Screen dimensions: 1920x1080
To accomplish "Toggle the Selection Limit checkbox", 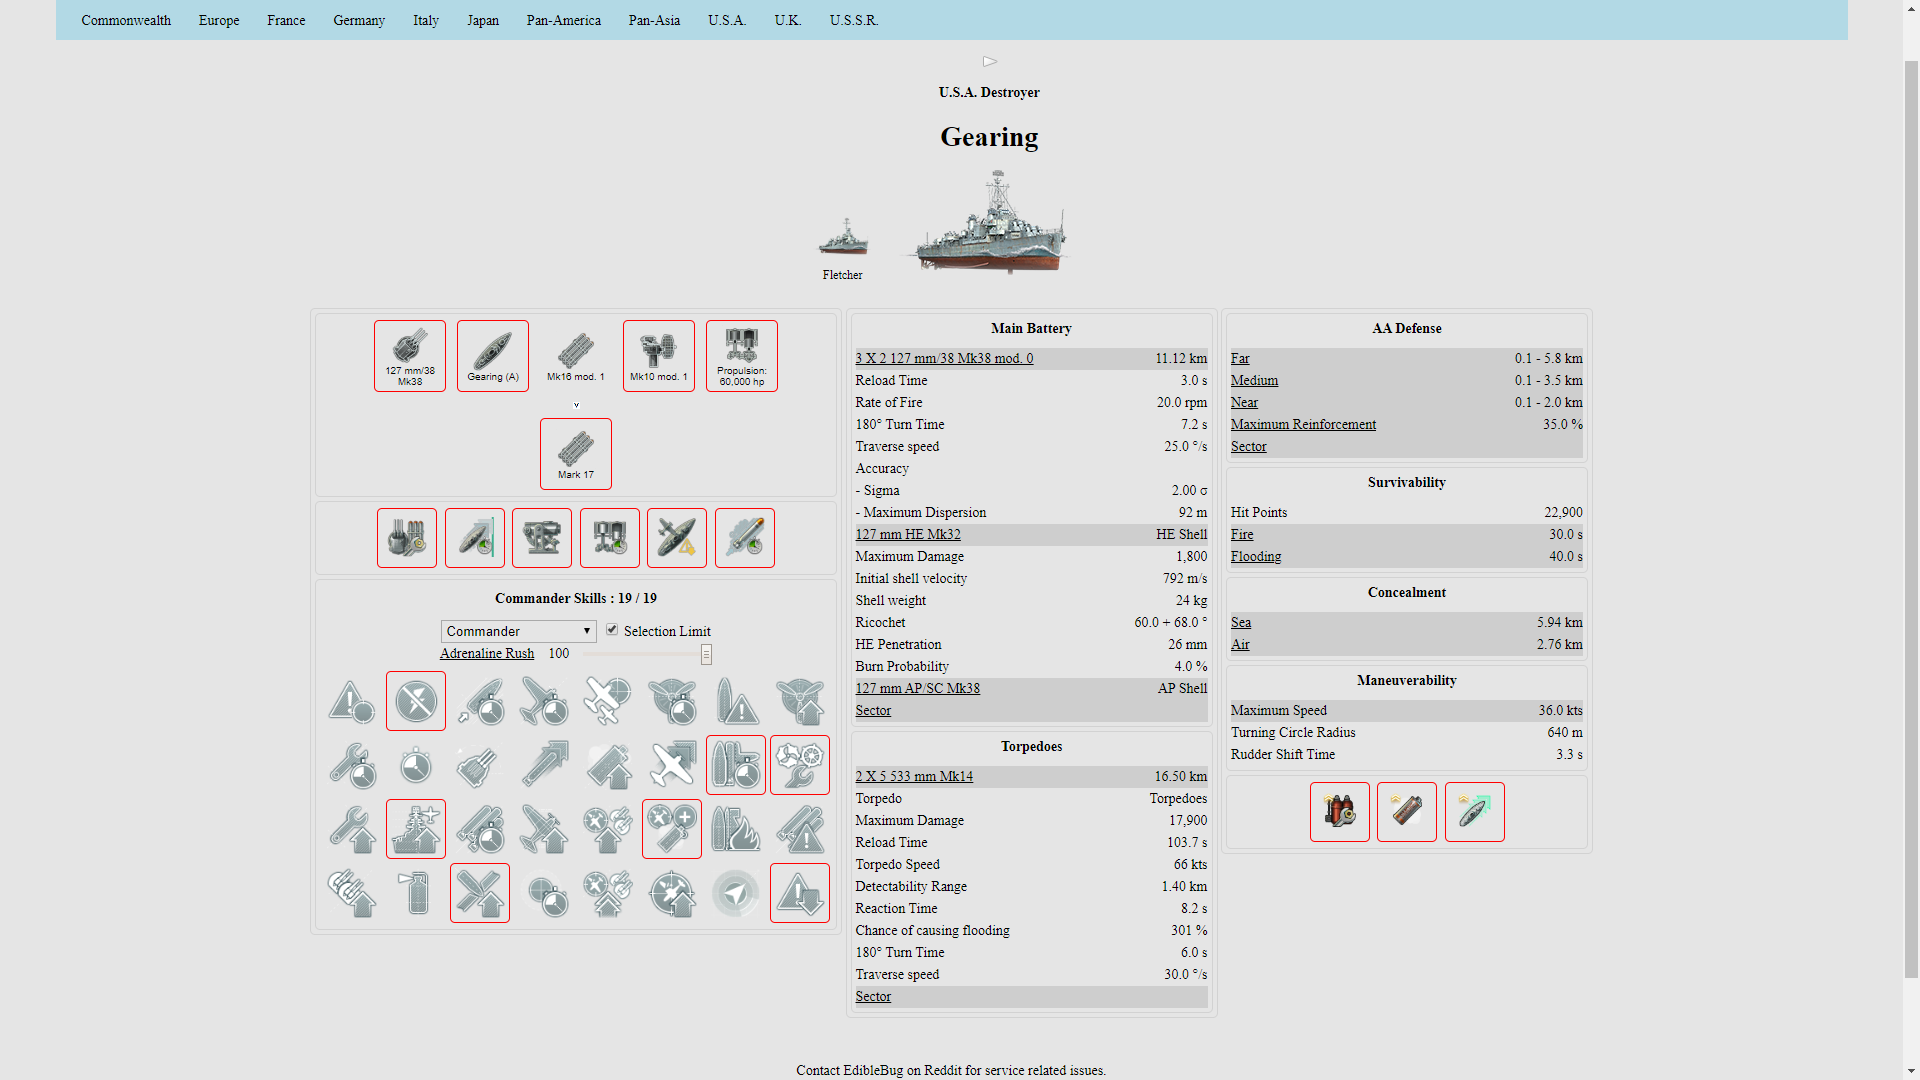I will click(612, 630).
